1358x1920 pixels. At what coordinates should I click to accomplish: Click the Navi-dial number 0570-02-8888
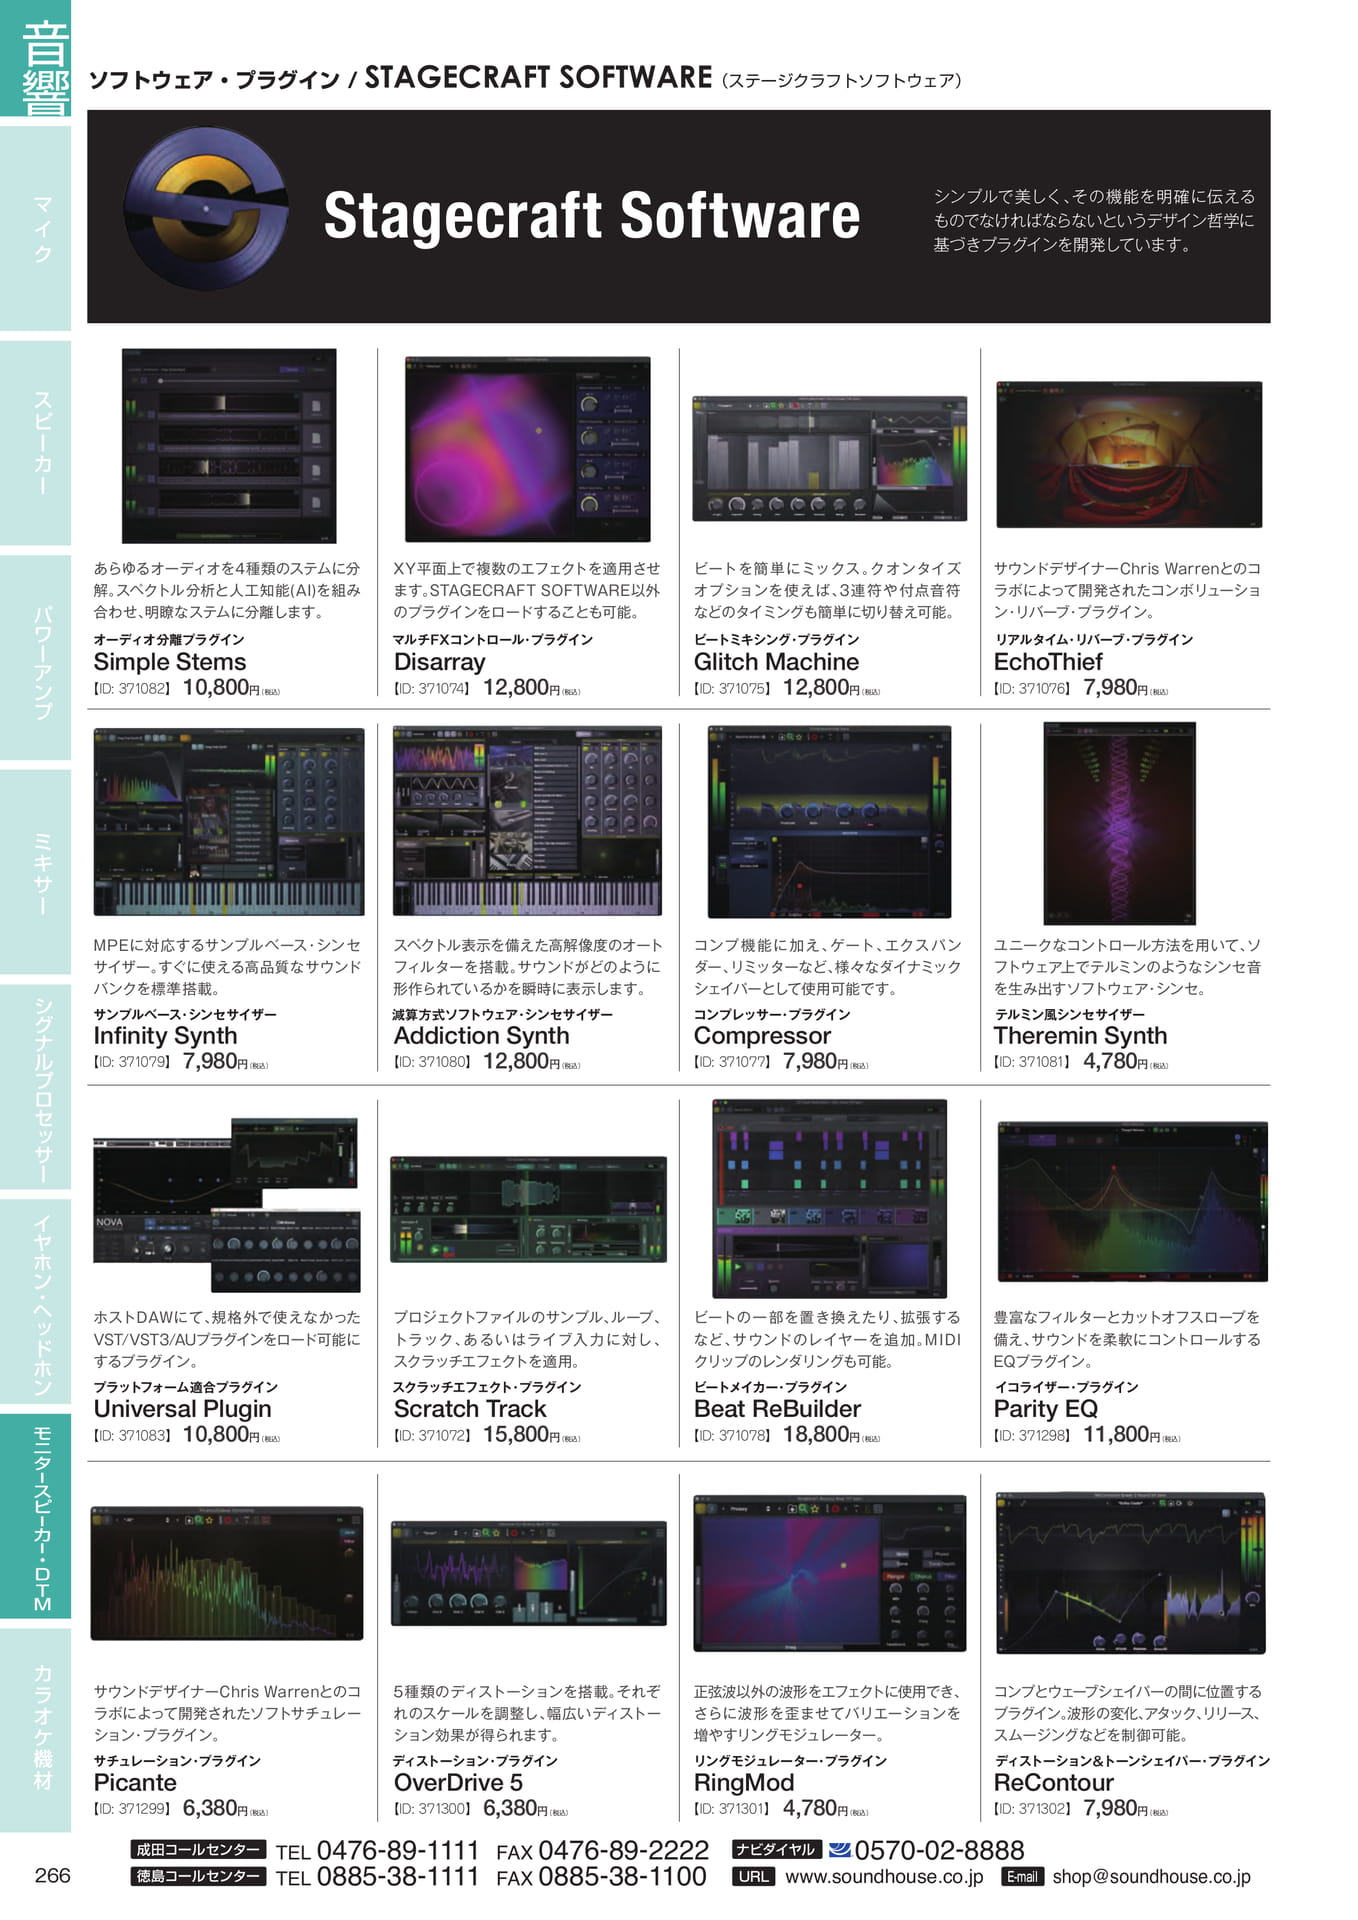940,1851
